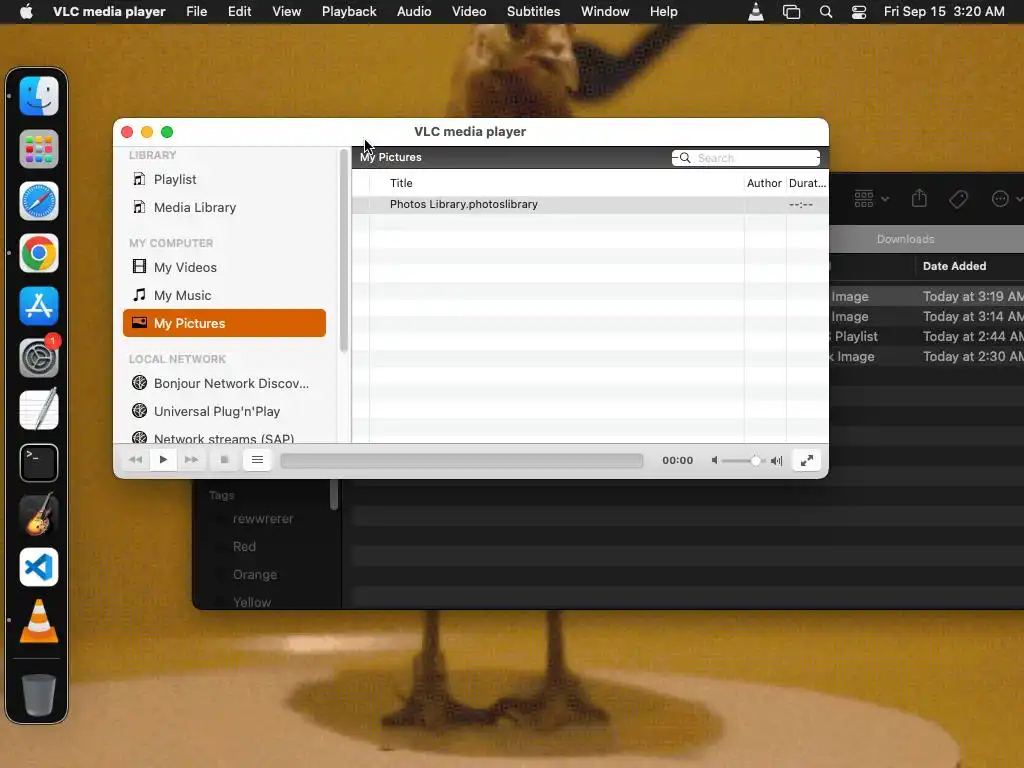The image size is (1024, 768).
Task: Click the window mirroring icon in the menu bar
Action: pos(791,12)
